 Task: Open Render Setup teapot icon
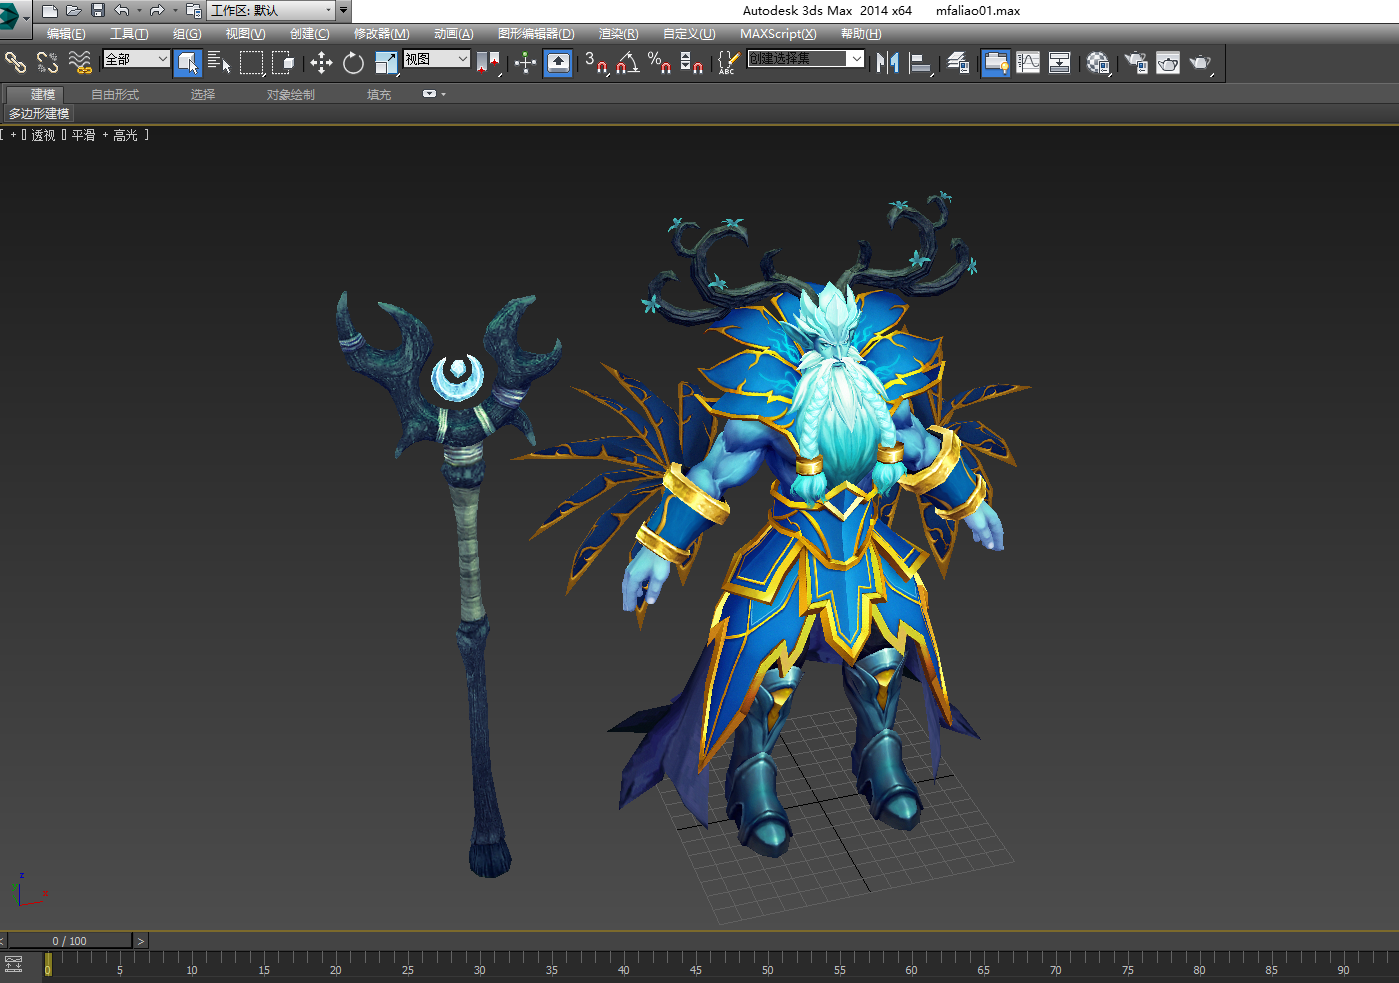click(1136, 63)
